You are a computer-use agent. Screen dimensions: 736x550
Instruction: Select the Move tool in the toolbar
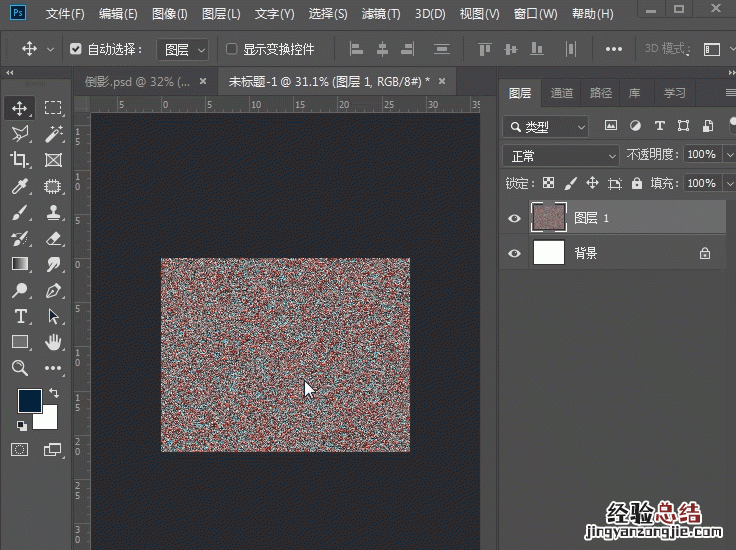(x=20, y=108)
